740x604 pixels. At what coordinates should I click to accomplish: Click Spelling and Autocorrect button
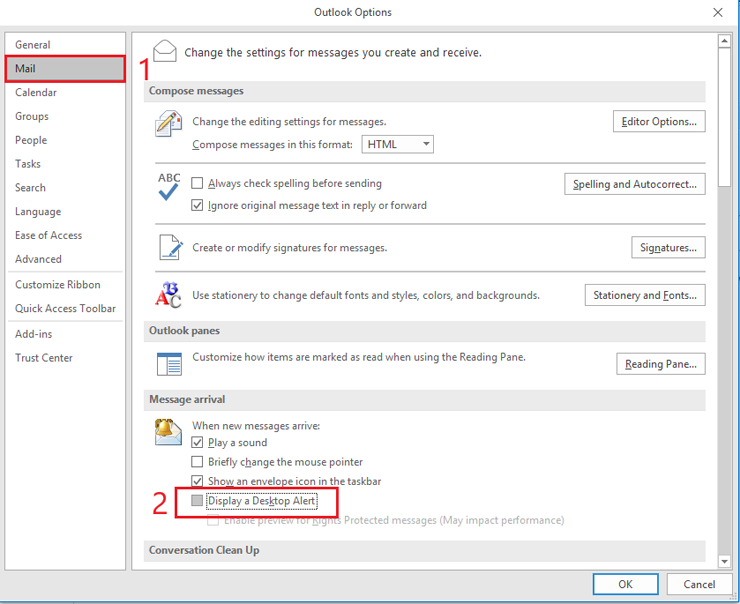[635, 184]
